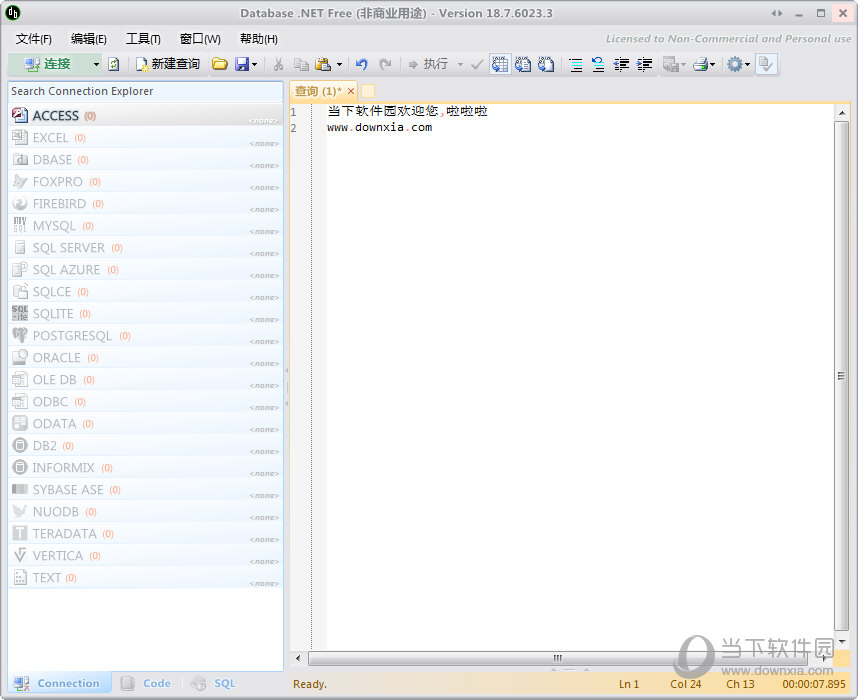Select the OLE DB connection entry
The height and width of the screenshot is (700, 858).
(x=146, y=379)
